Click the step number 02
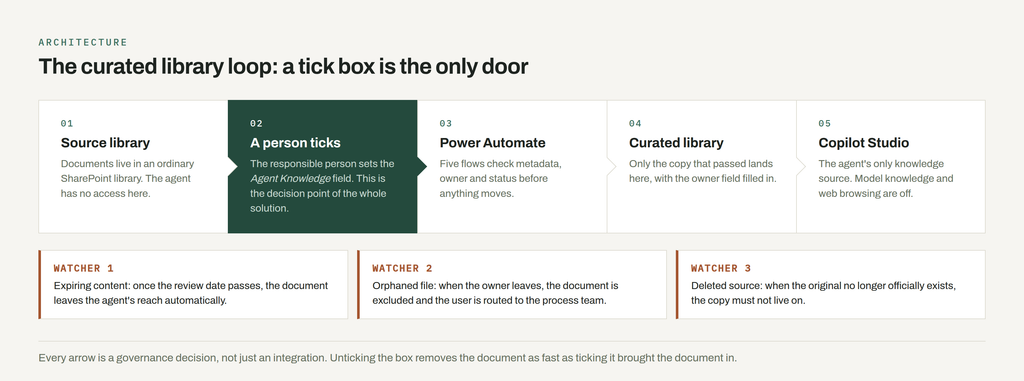Viewport: 1024px width, 381px height. click(x=257, y=123)
